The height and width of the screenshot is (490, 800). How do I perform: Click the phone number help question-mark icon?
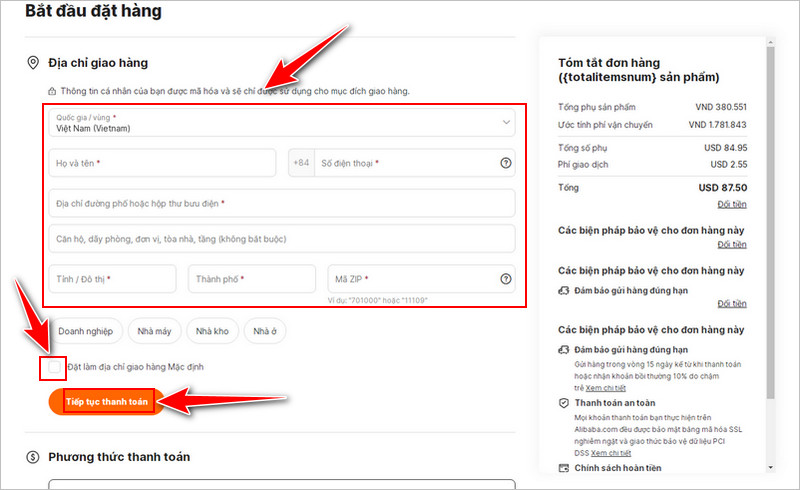coord(506,163)
